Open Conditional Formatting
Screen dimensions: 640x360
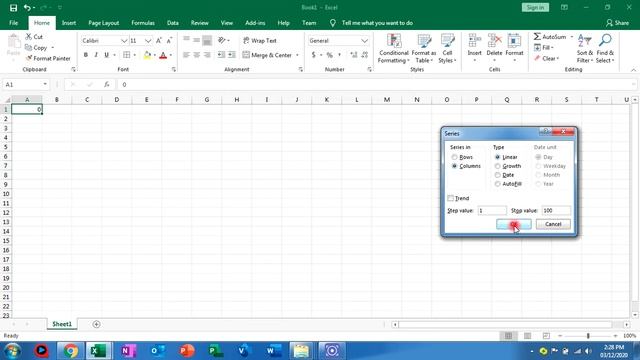tap(393, 49)
